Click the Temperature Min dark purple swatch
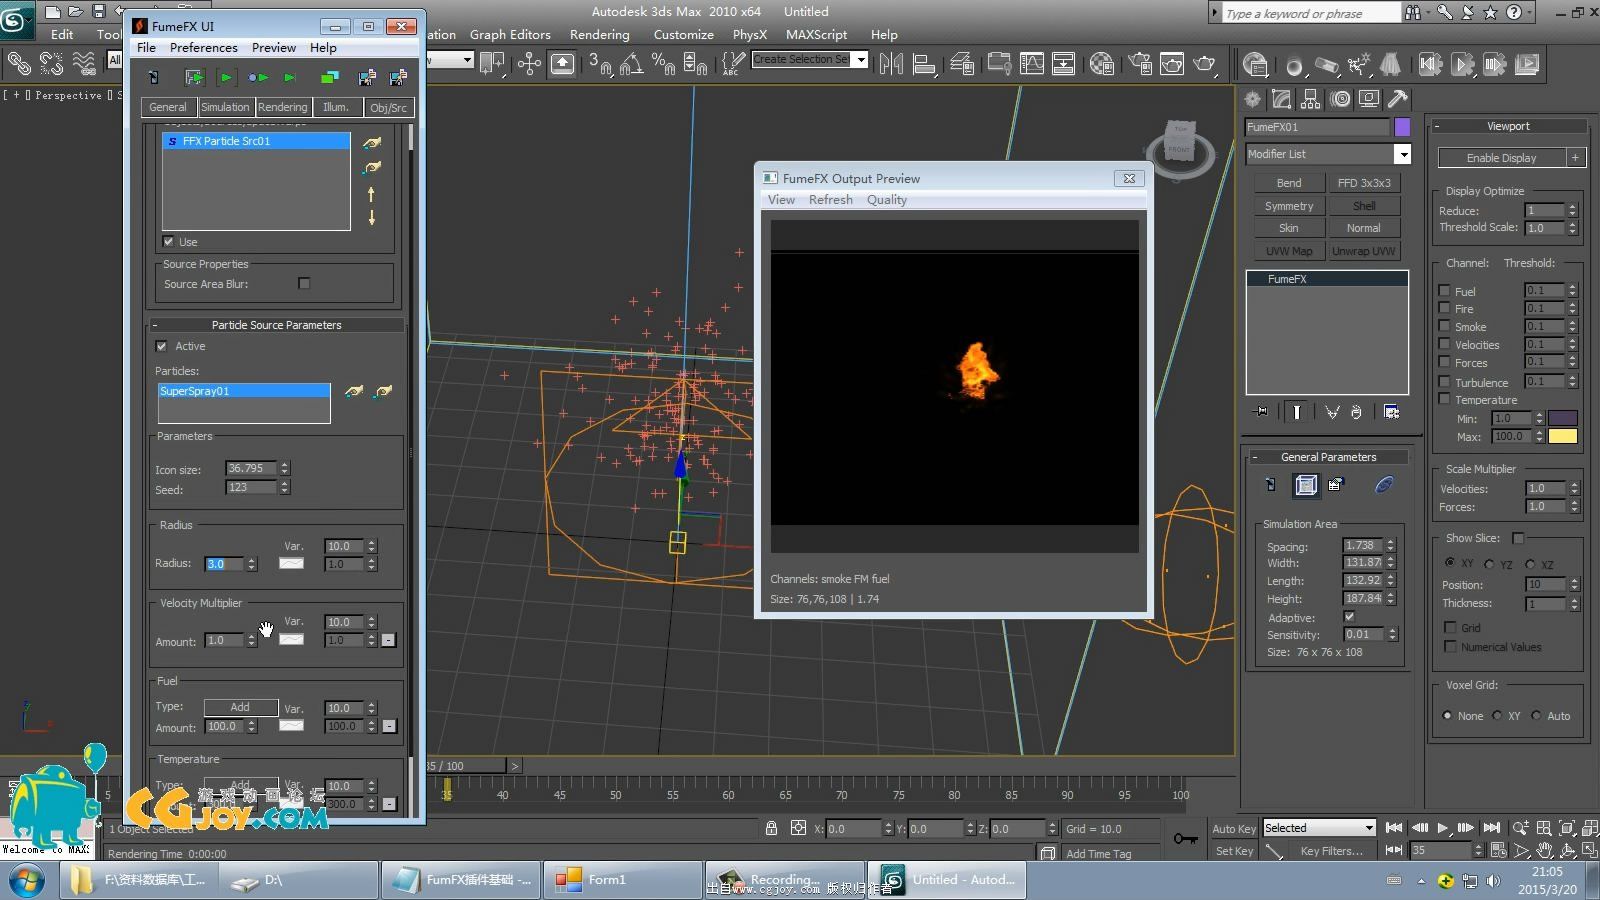1600x900 pixels. (1562, 418)
